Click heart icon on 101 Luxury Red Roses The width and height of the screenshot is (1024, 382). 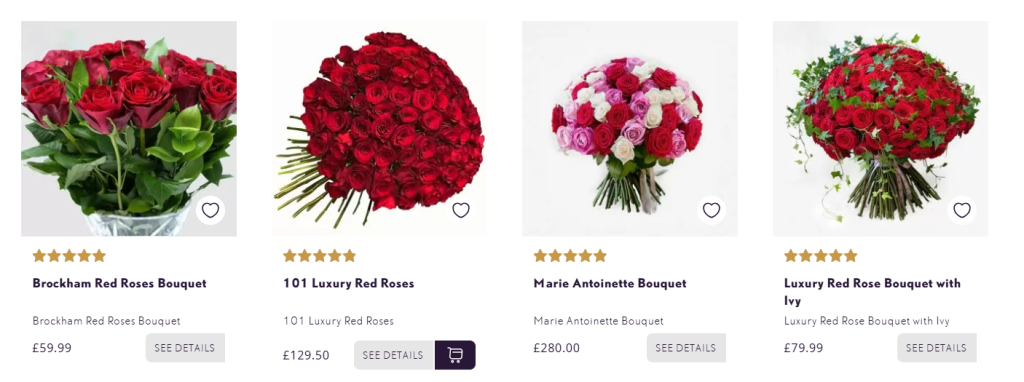pos(461,210)
